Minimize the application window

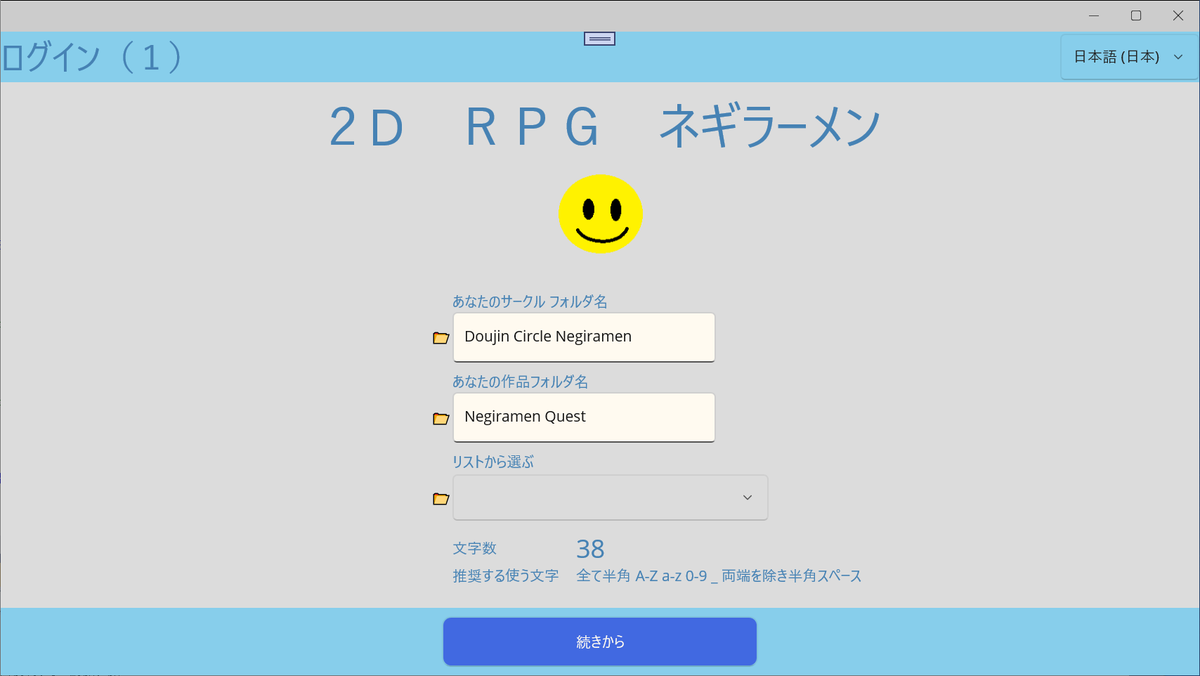point(1095,15)
